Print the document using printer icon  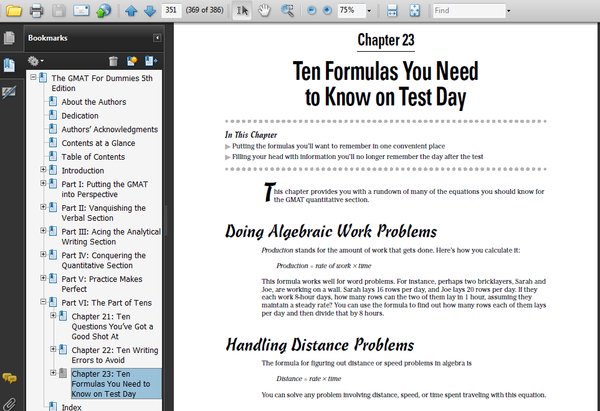click(x=36, y=10)
